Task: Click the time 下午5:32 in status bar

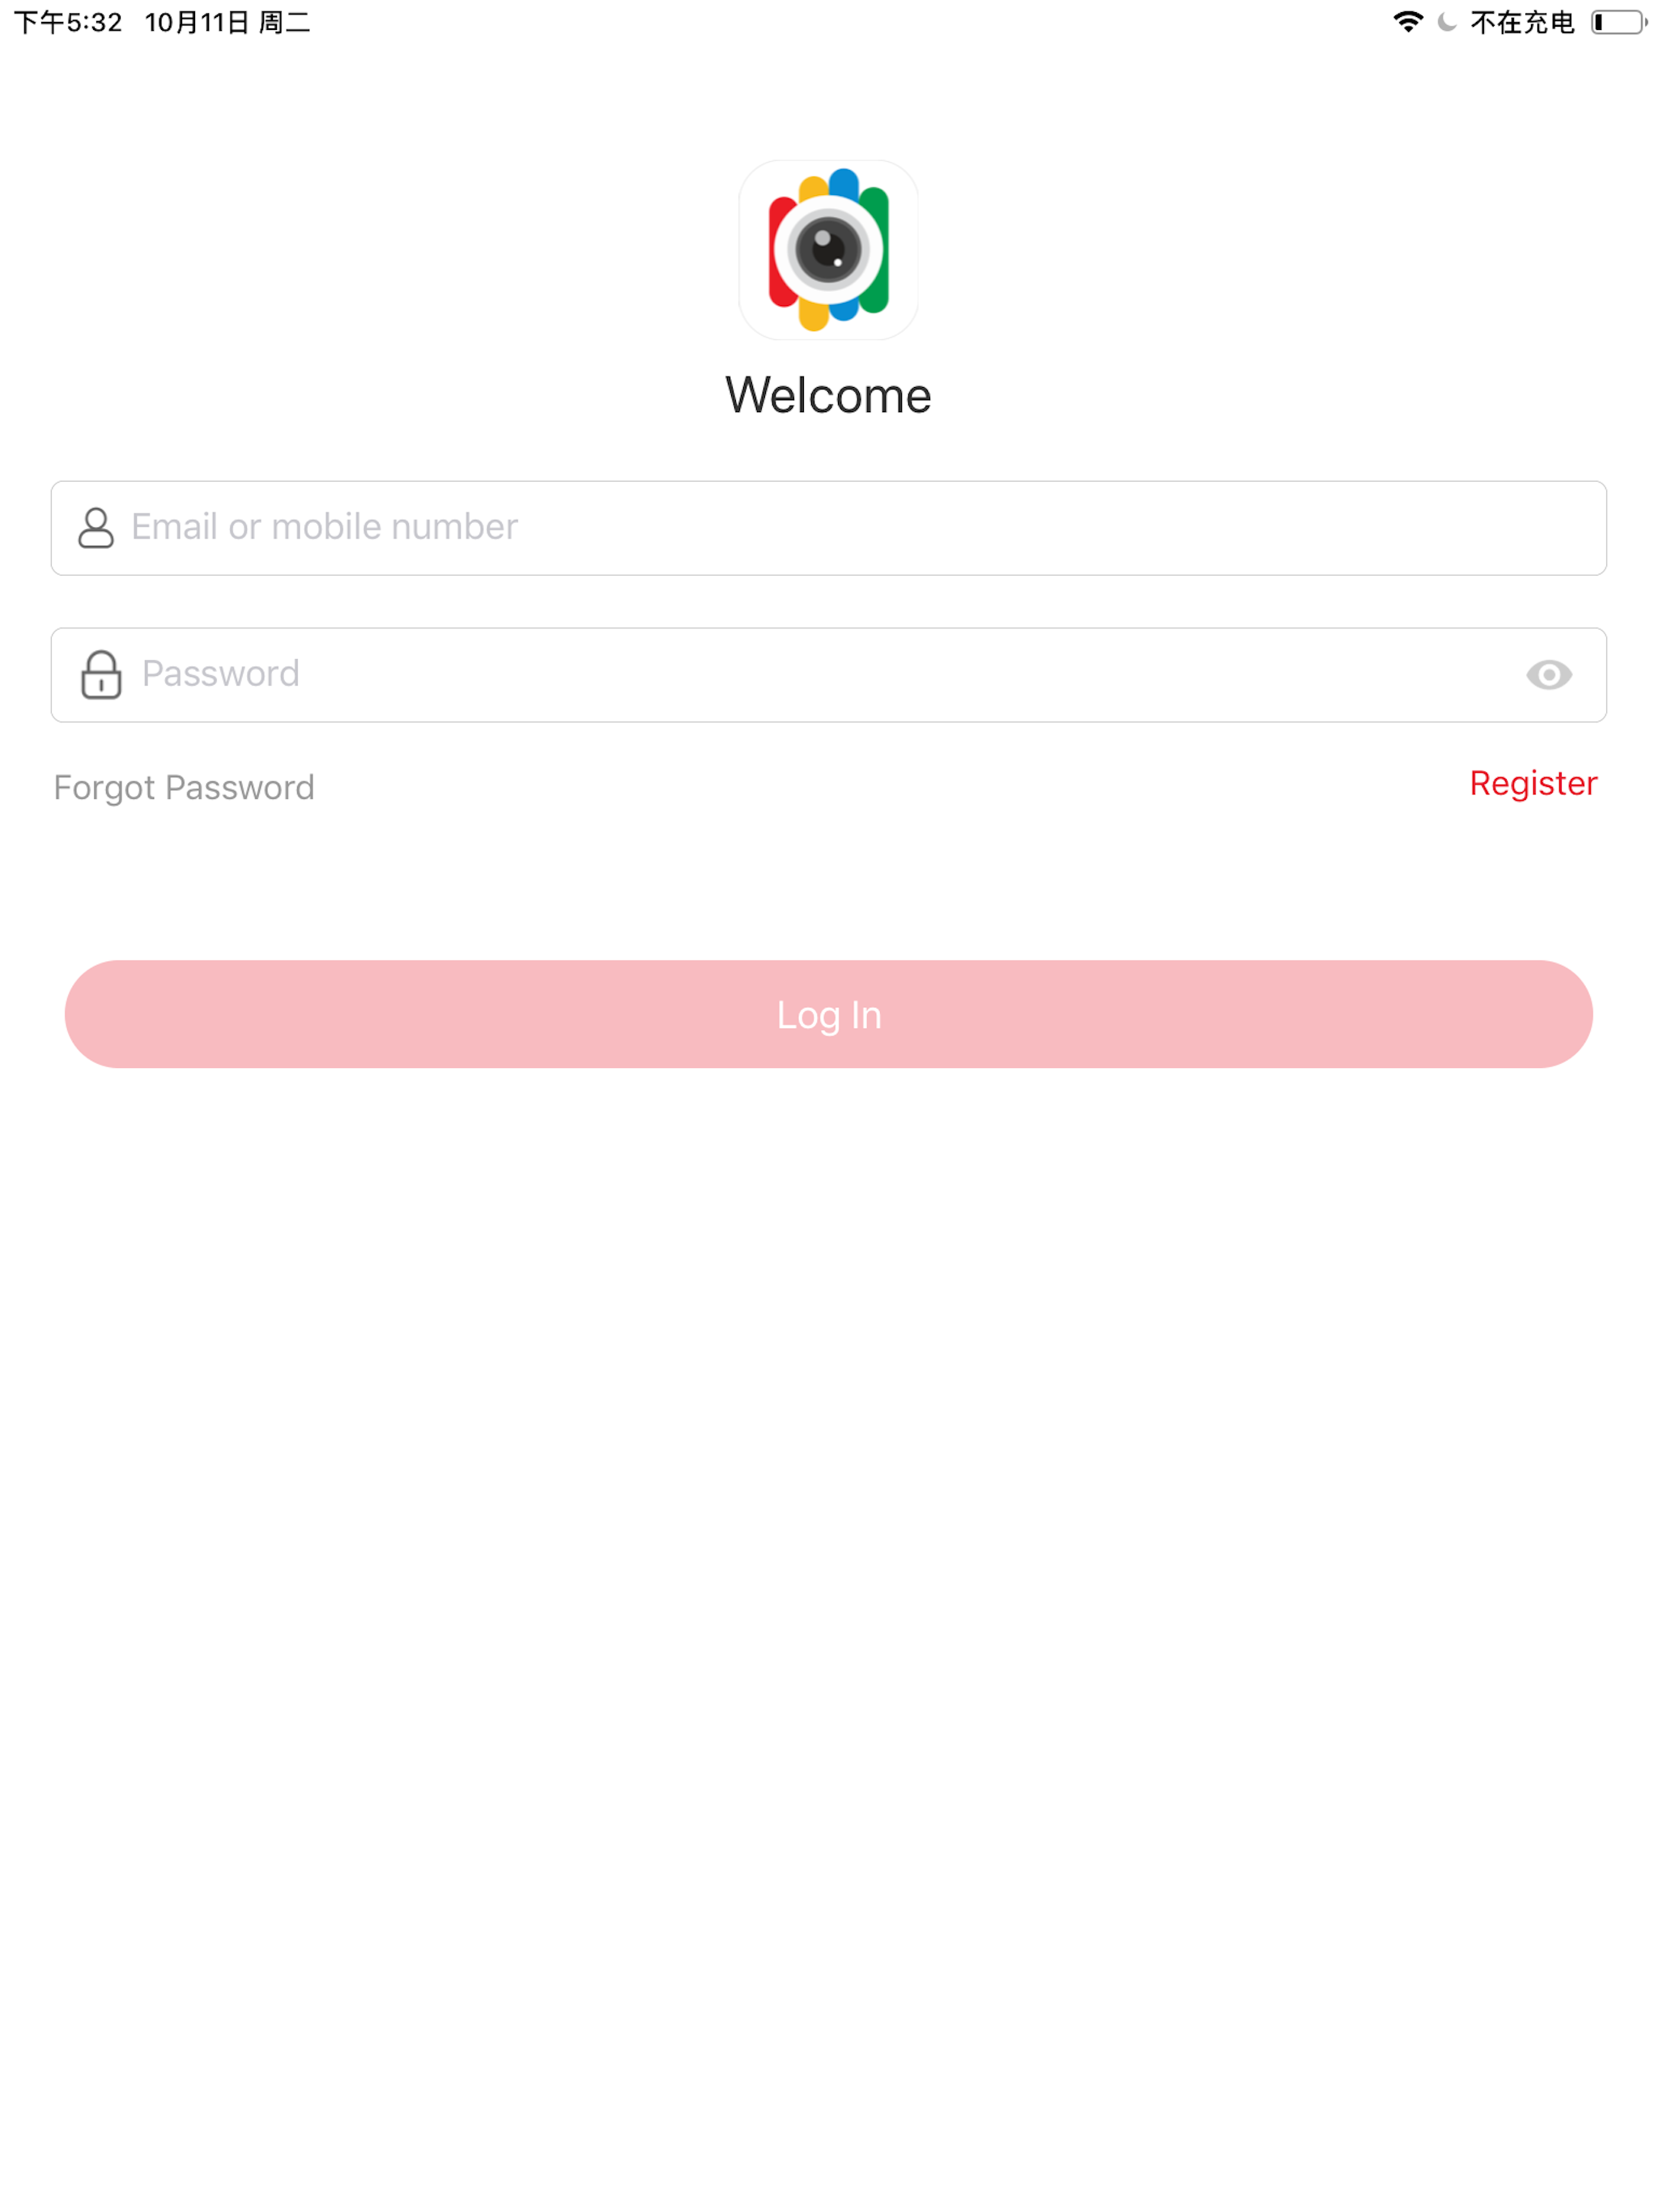Action: tap(66, 21)
